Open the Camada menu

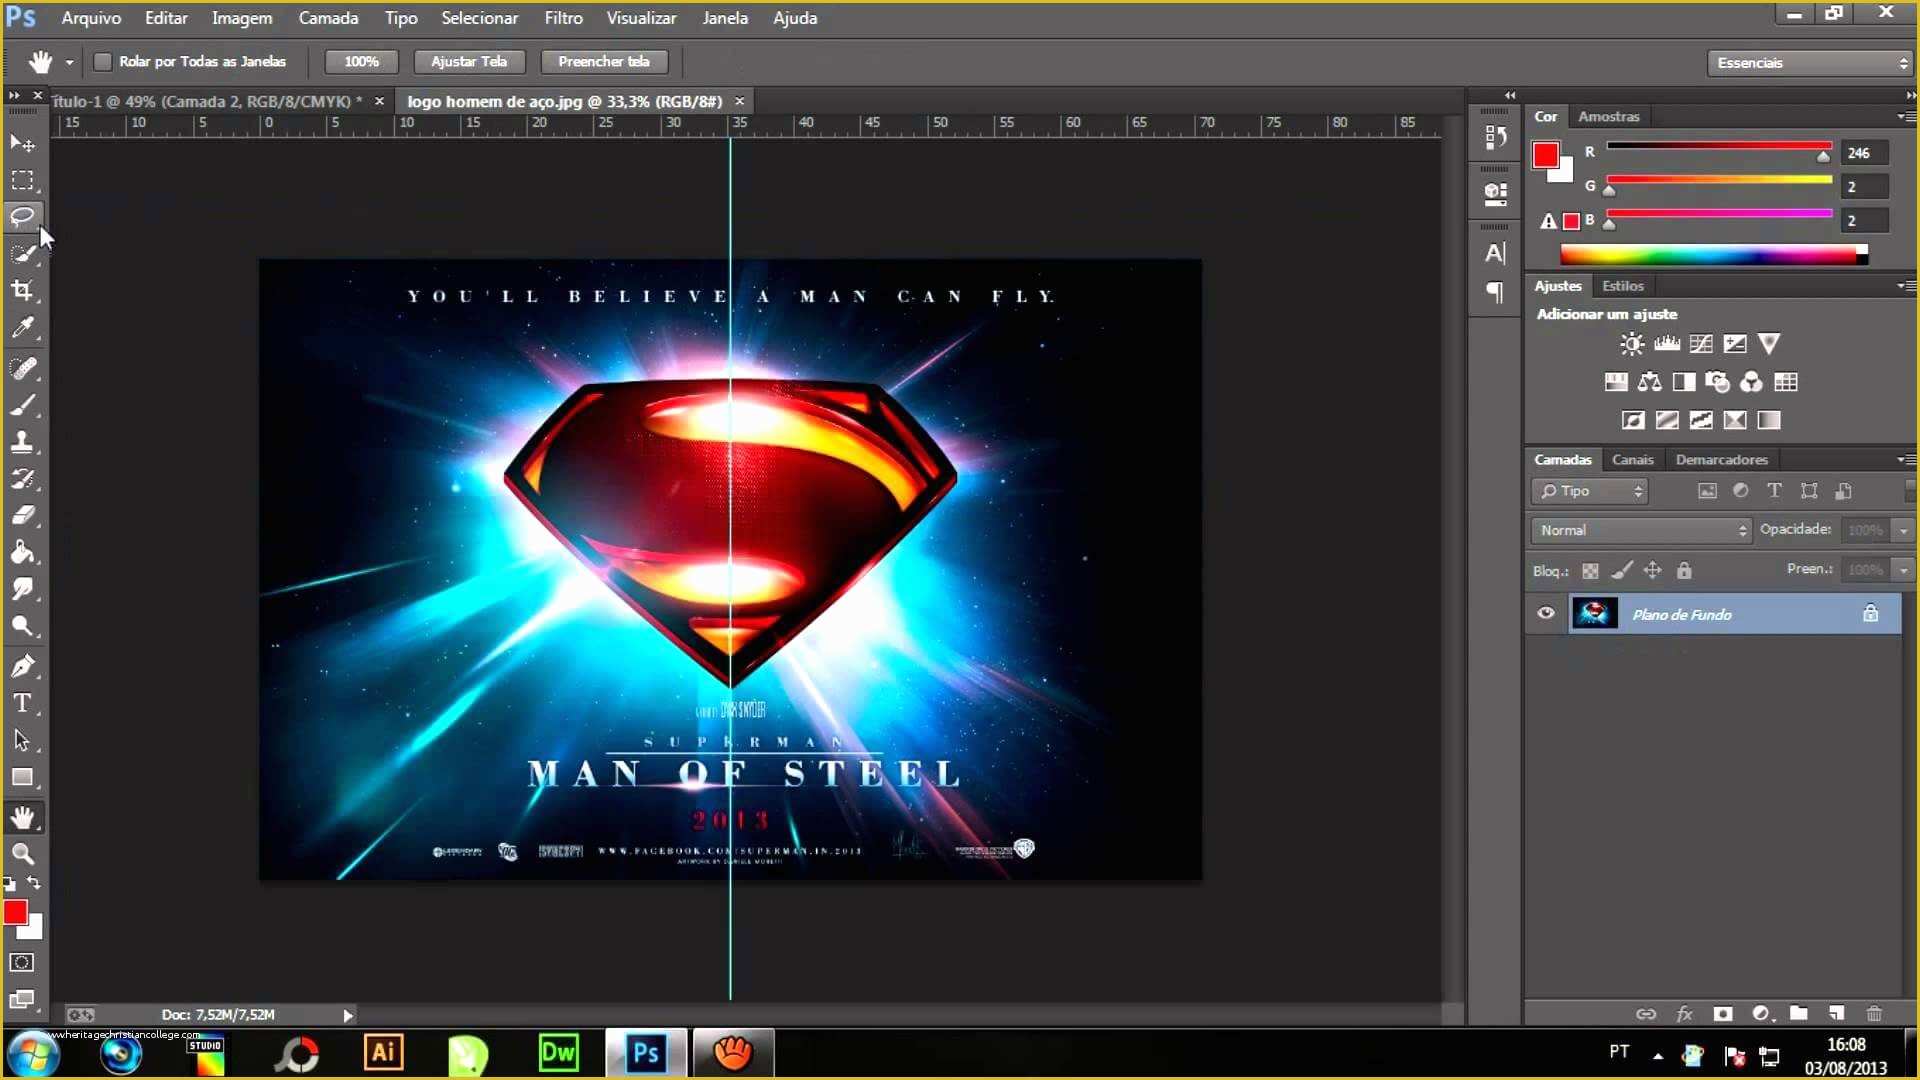(328, 18)
